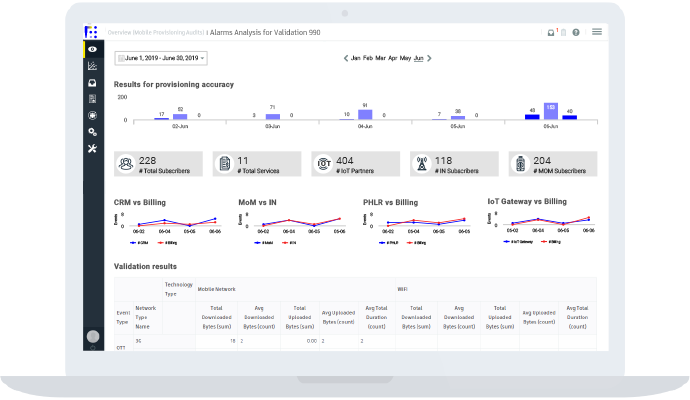The height and width of the screenshot is (400, 690).
Task: Click the 204 MOM Subscribers card
Action: click(x=553, y=164)
